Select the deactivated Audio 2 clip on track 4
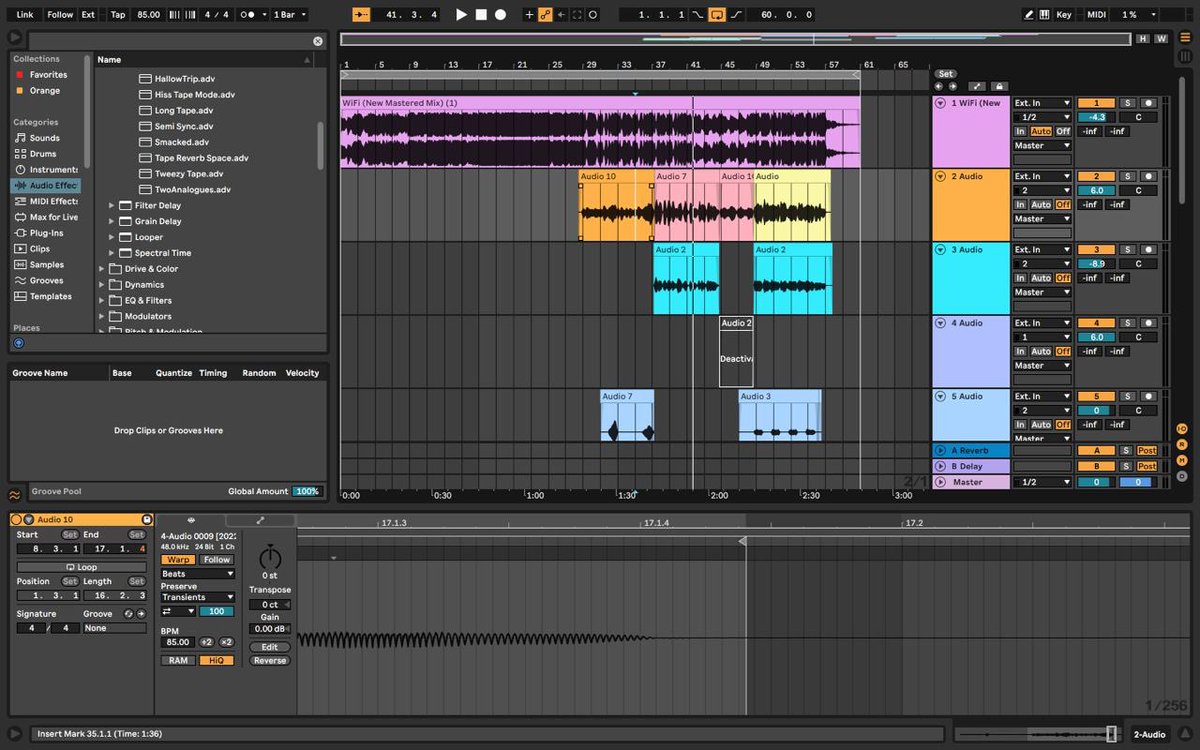The height and width of the screenshot is (750, 1200). pyautogui.click(x=736, y=352)
